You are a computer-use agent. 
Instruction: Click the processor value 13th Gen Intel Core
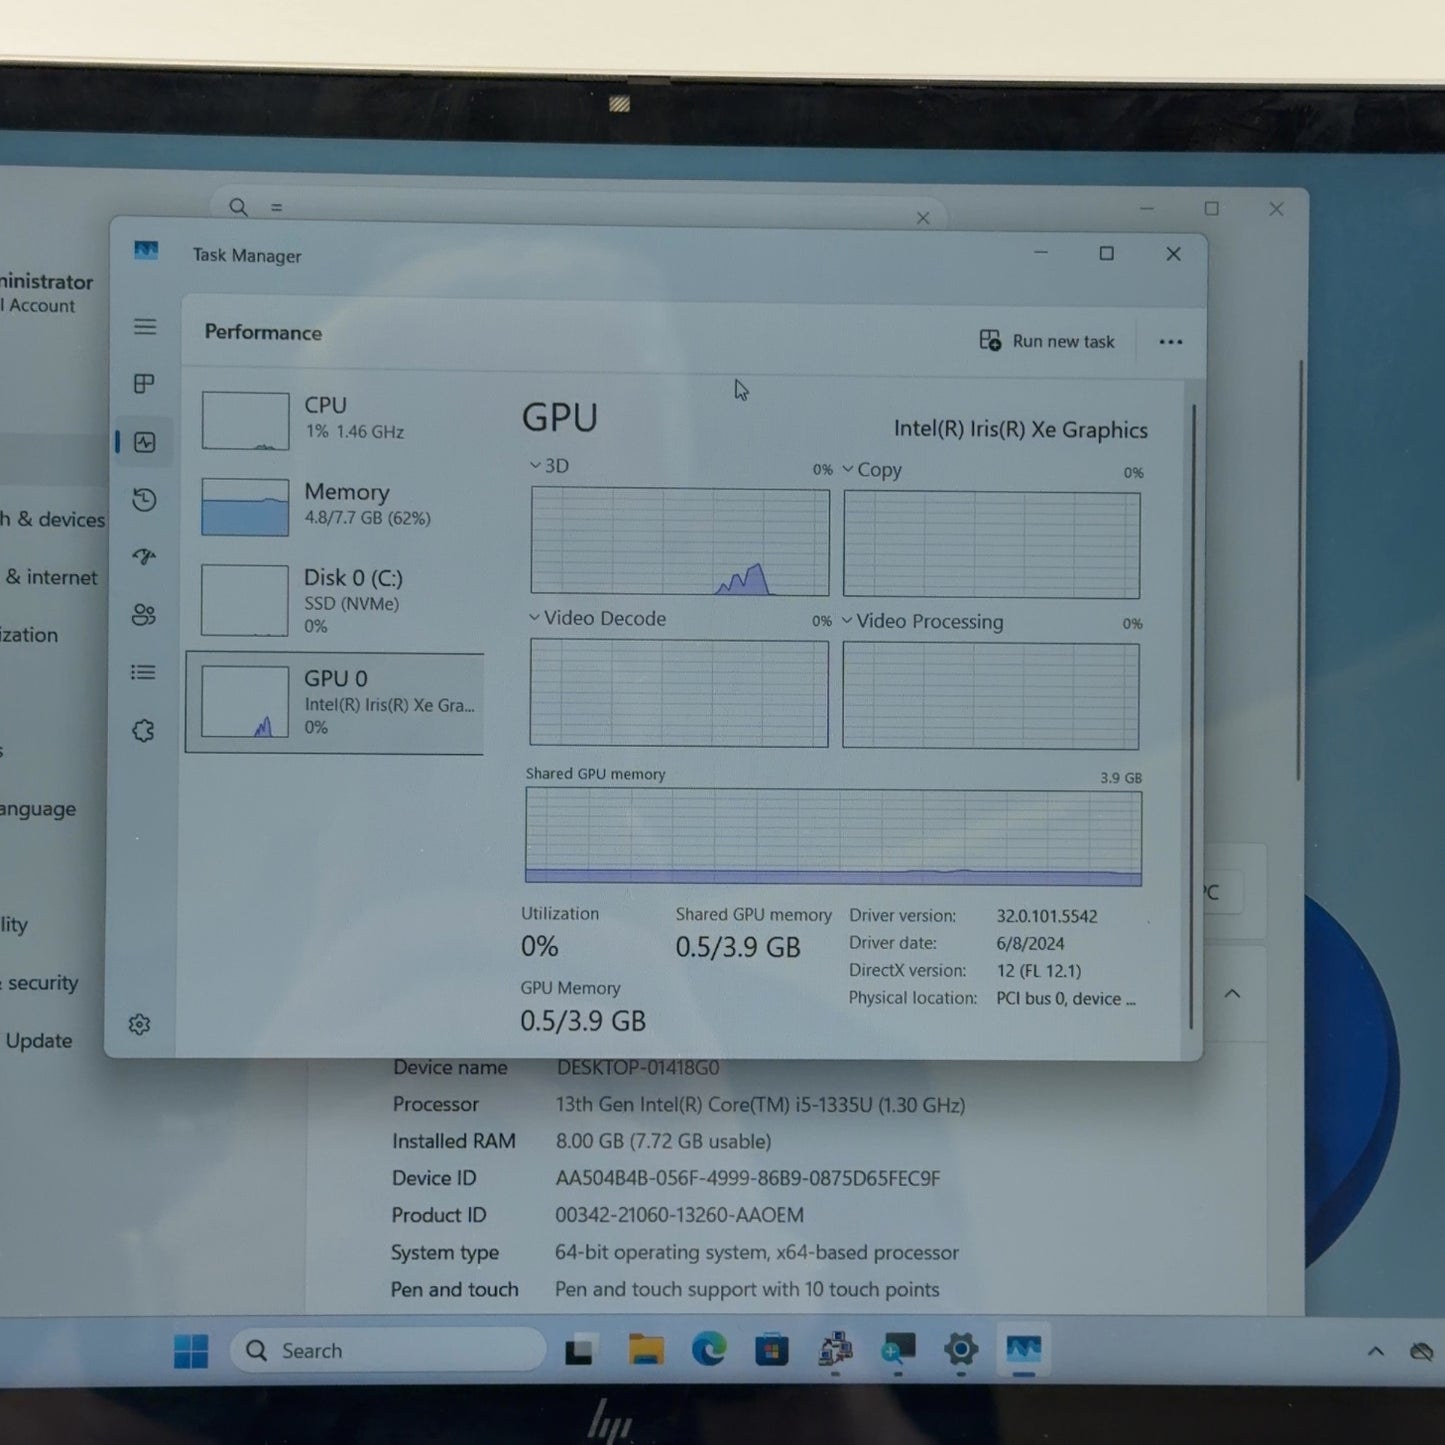(x=760, y=1105)
